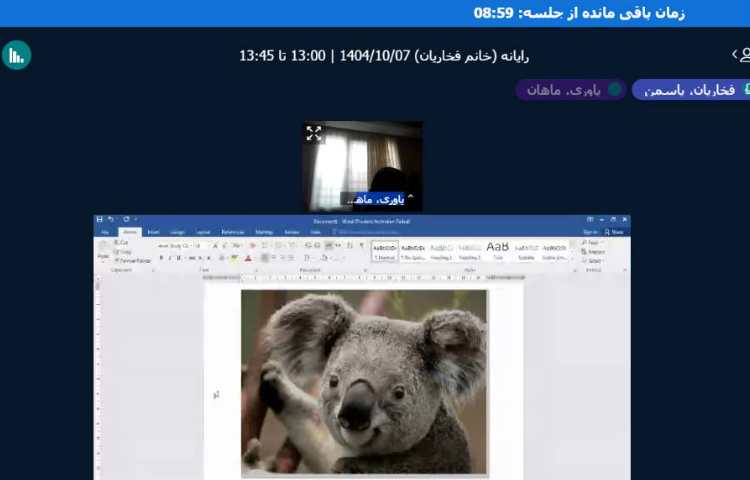This screenshot has height=480, width=750.
Task: Click Sign in in the Word title area
Action: pyautogui.click(x=591, y=232)
